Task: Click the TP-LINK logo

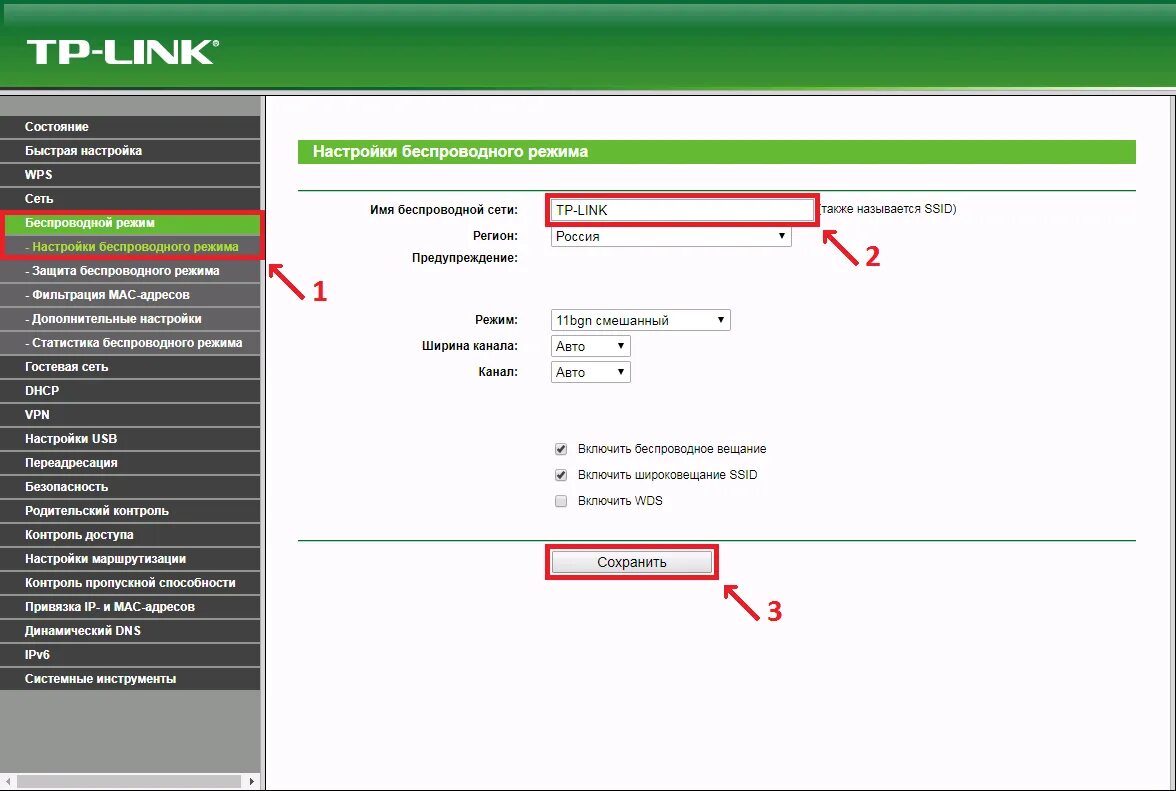Action: [123, 52]
